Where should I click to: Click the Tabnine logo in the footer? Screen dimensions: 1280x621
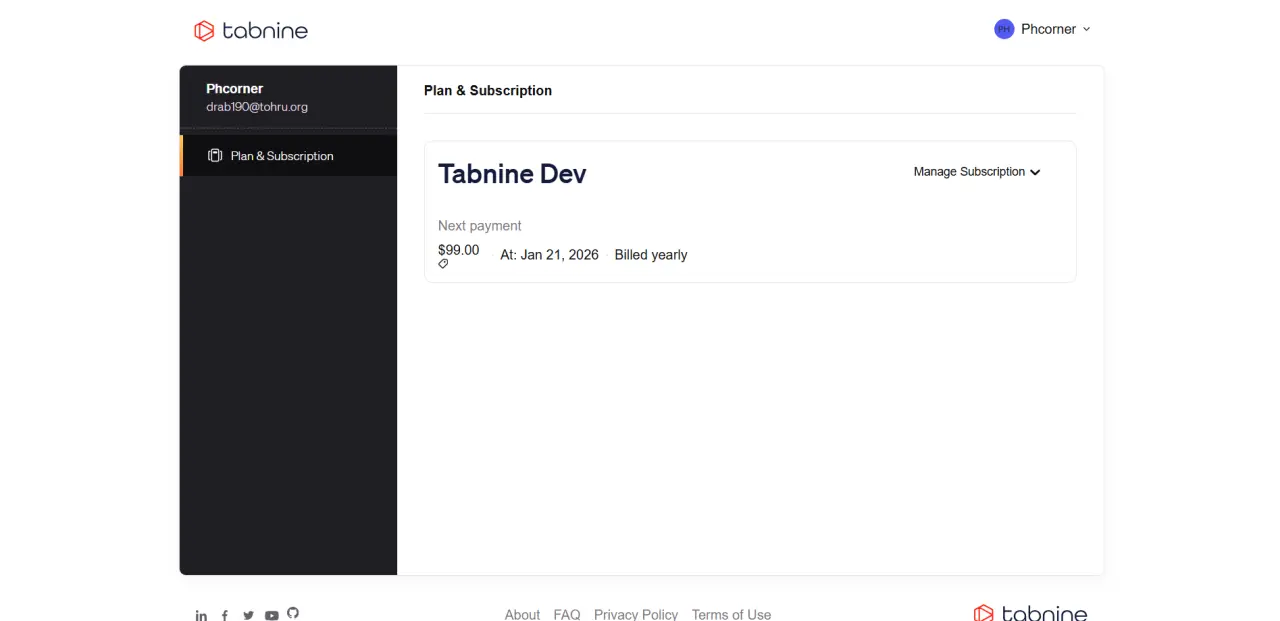[1030, 613]
